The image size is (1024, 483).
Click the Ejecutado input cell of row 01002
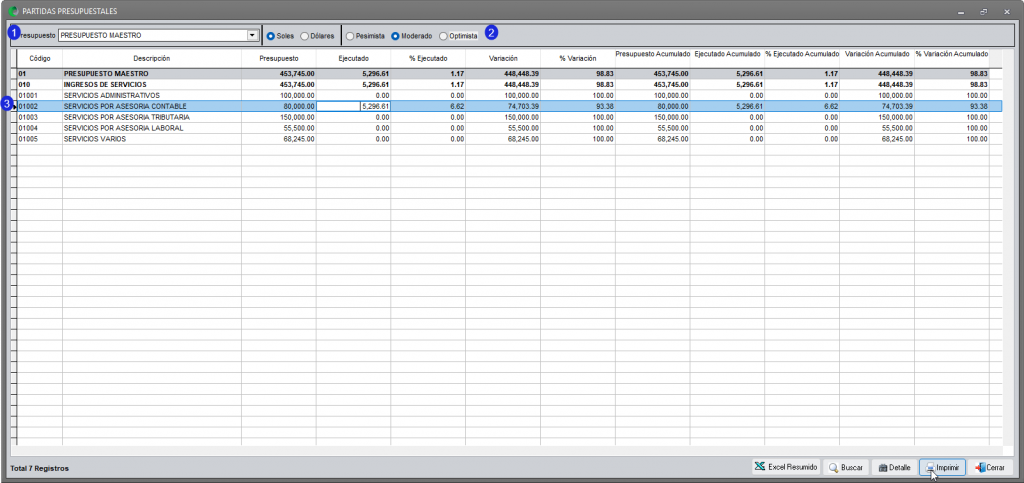pos(353,106)
